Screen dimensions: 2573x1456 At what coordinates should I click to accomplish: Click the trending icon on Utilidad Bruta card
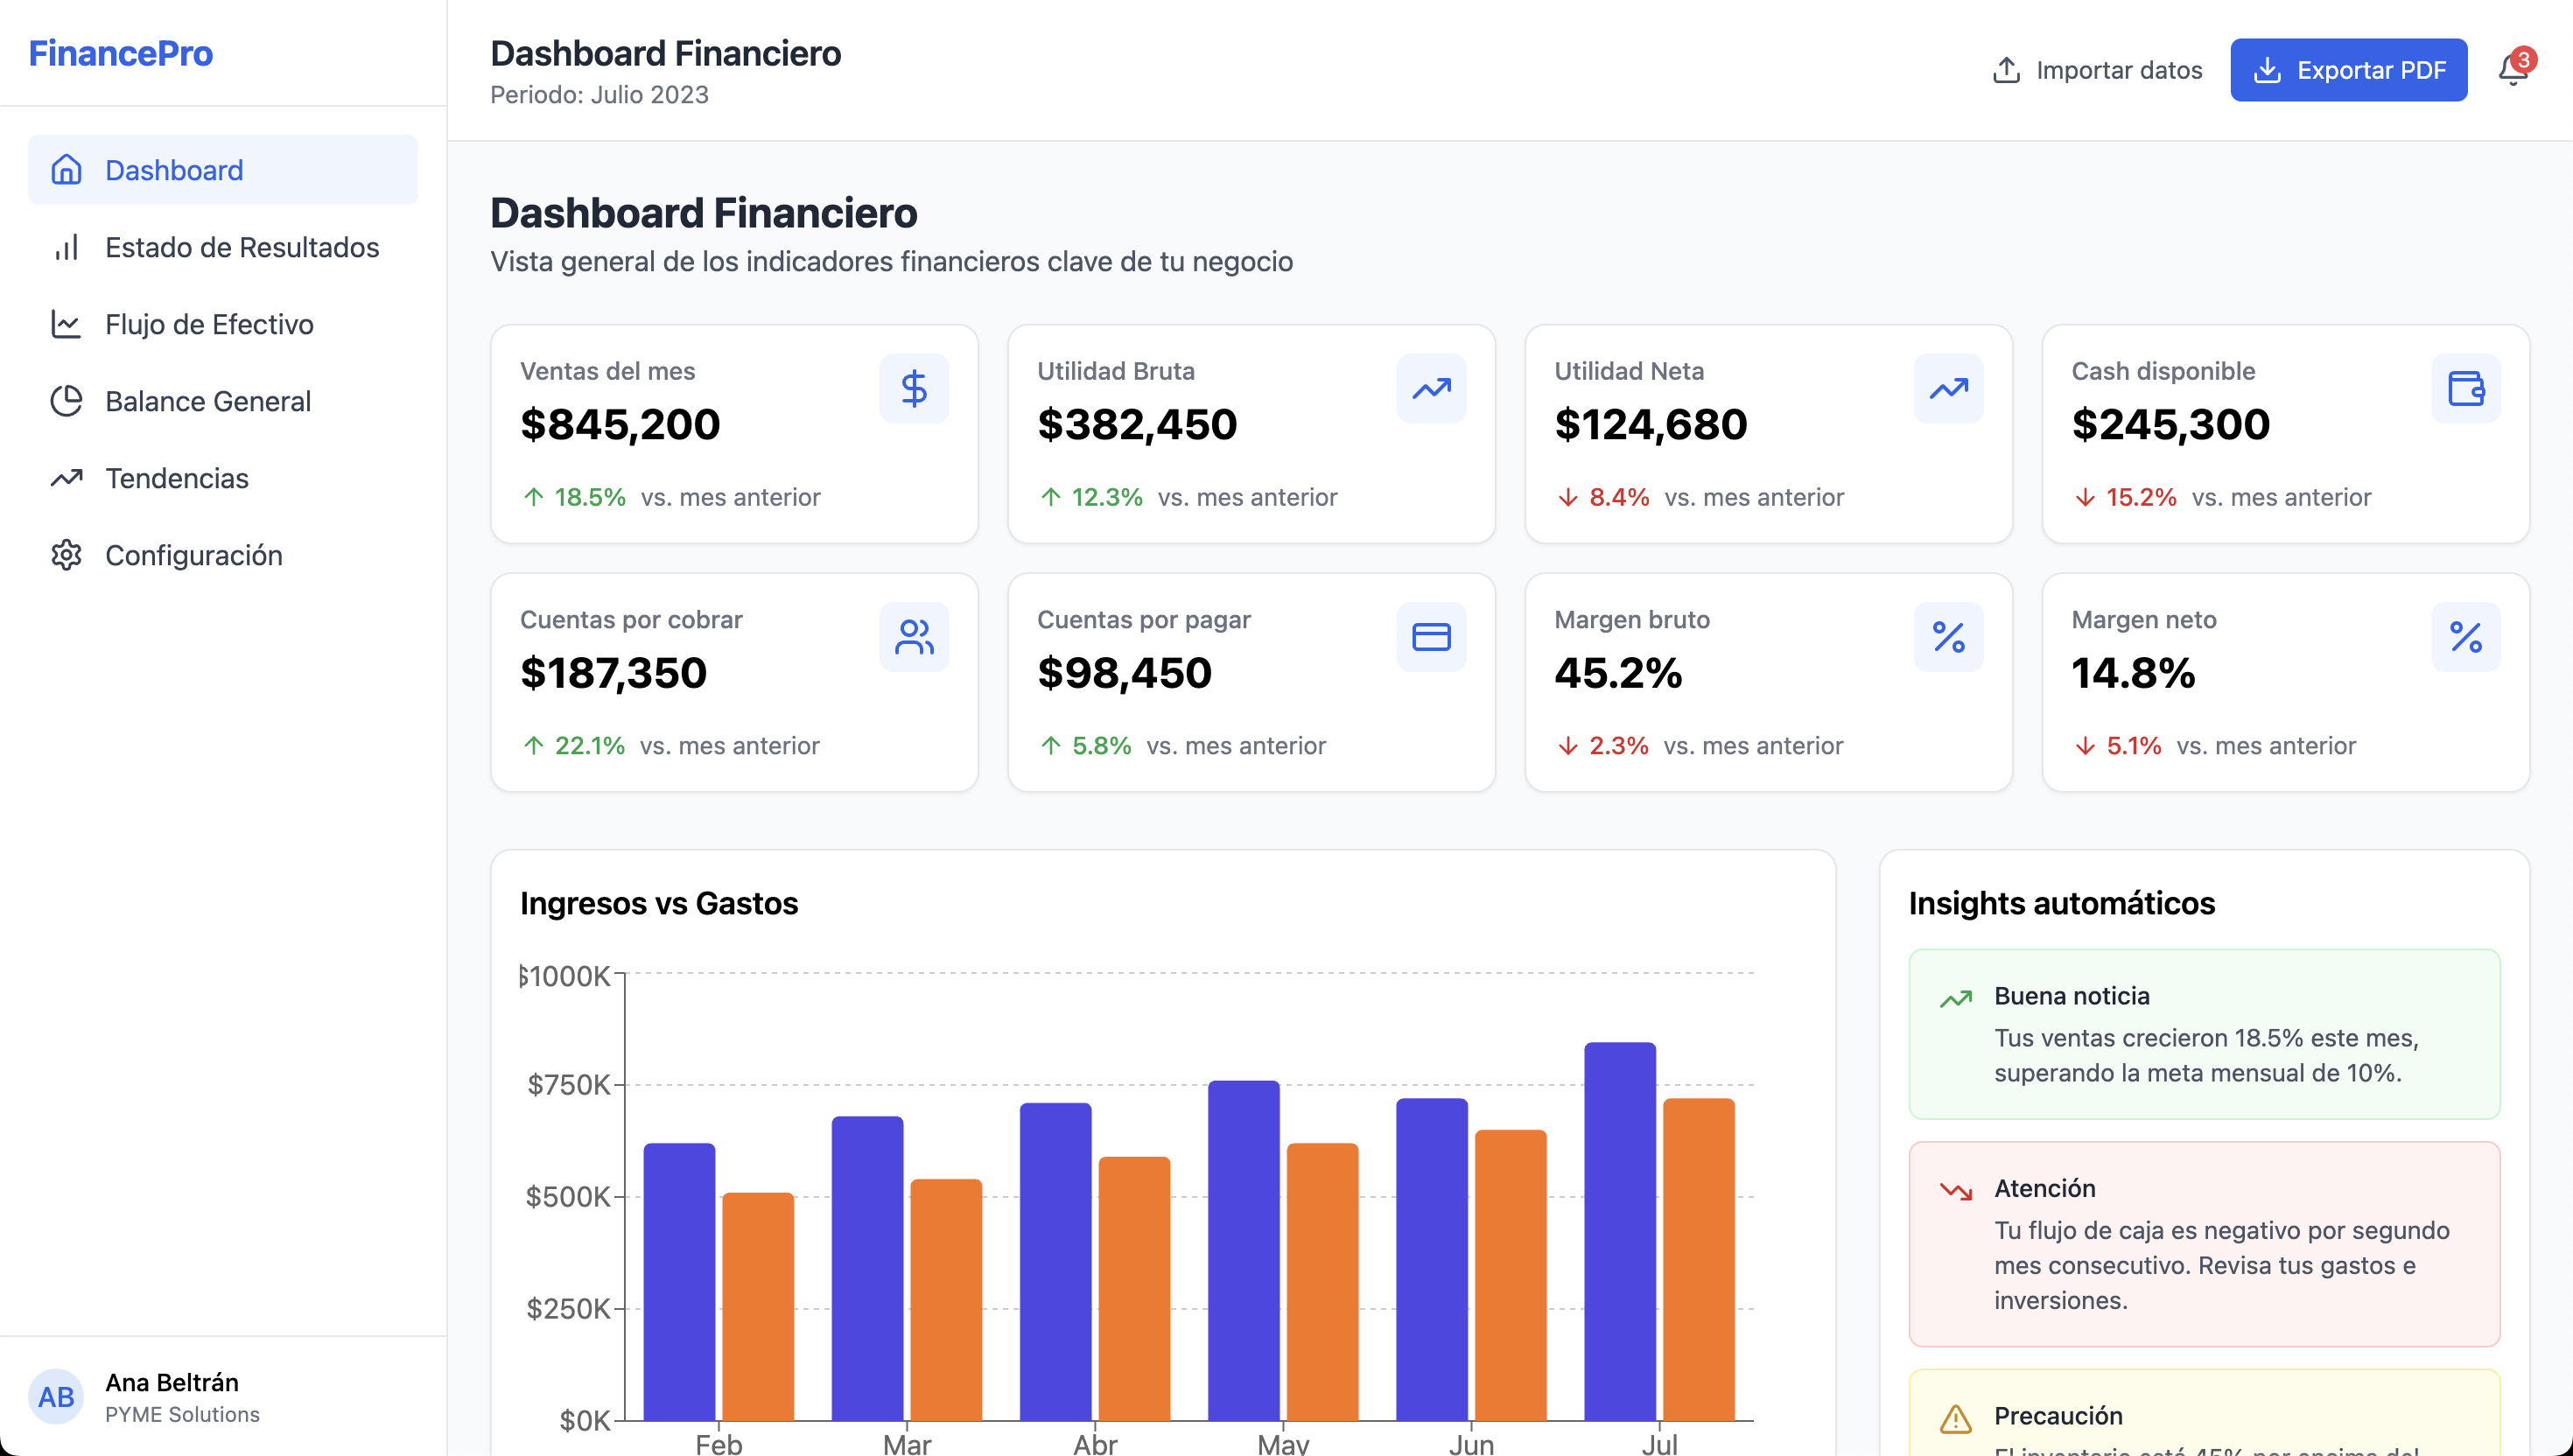(1430, 388)
